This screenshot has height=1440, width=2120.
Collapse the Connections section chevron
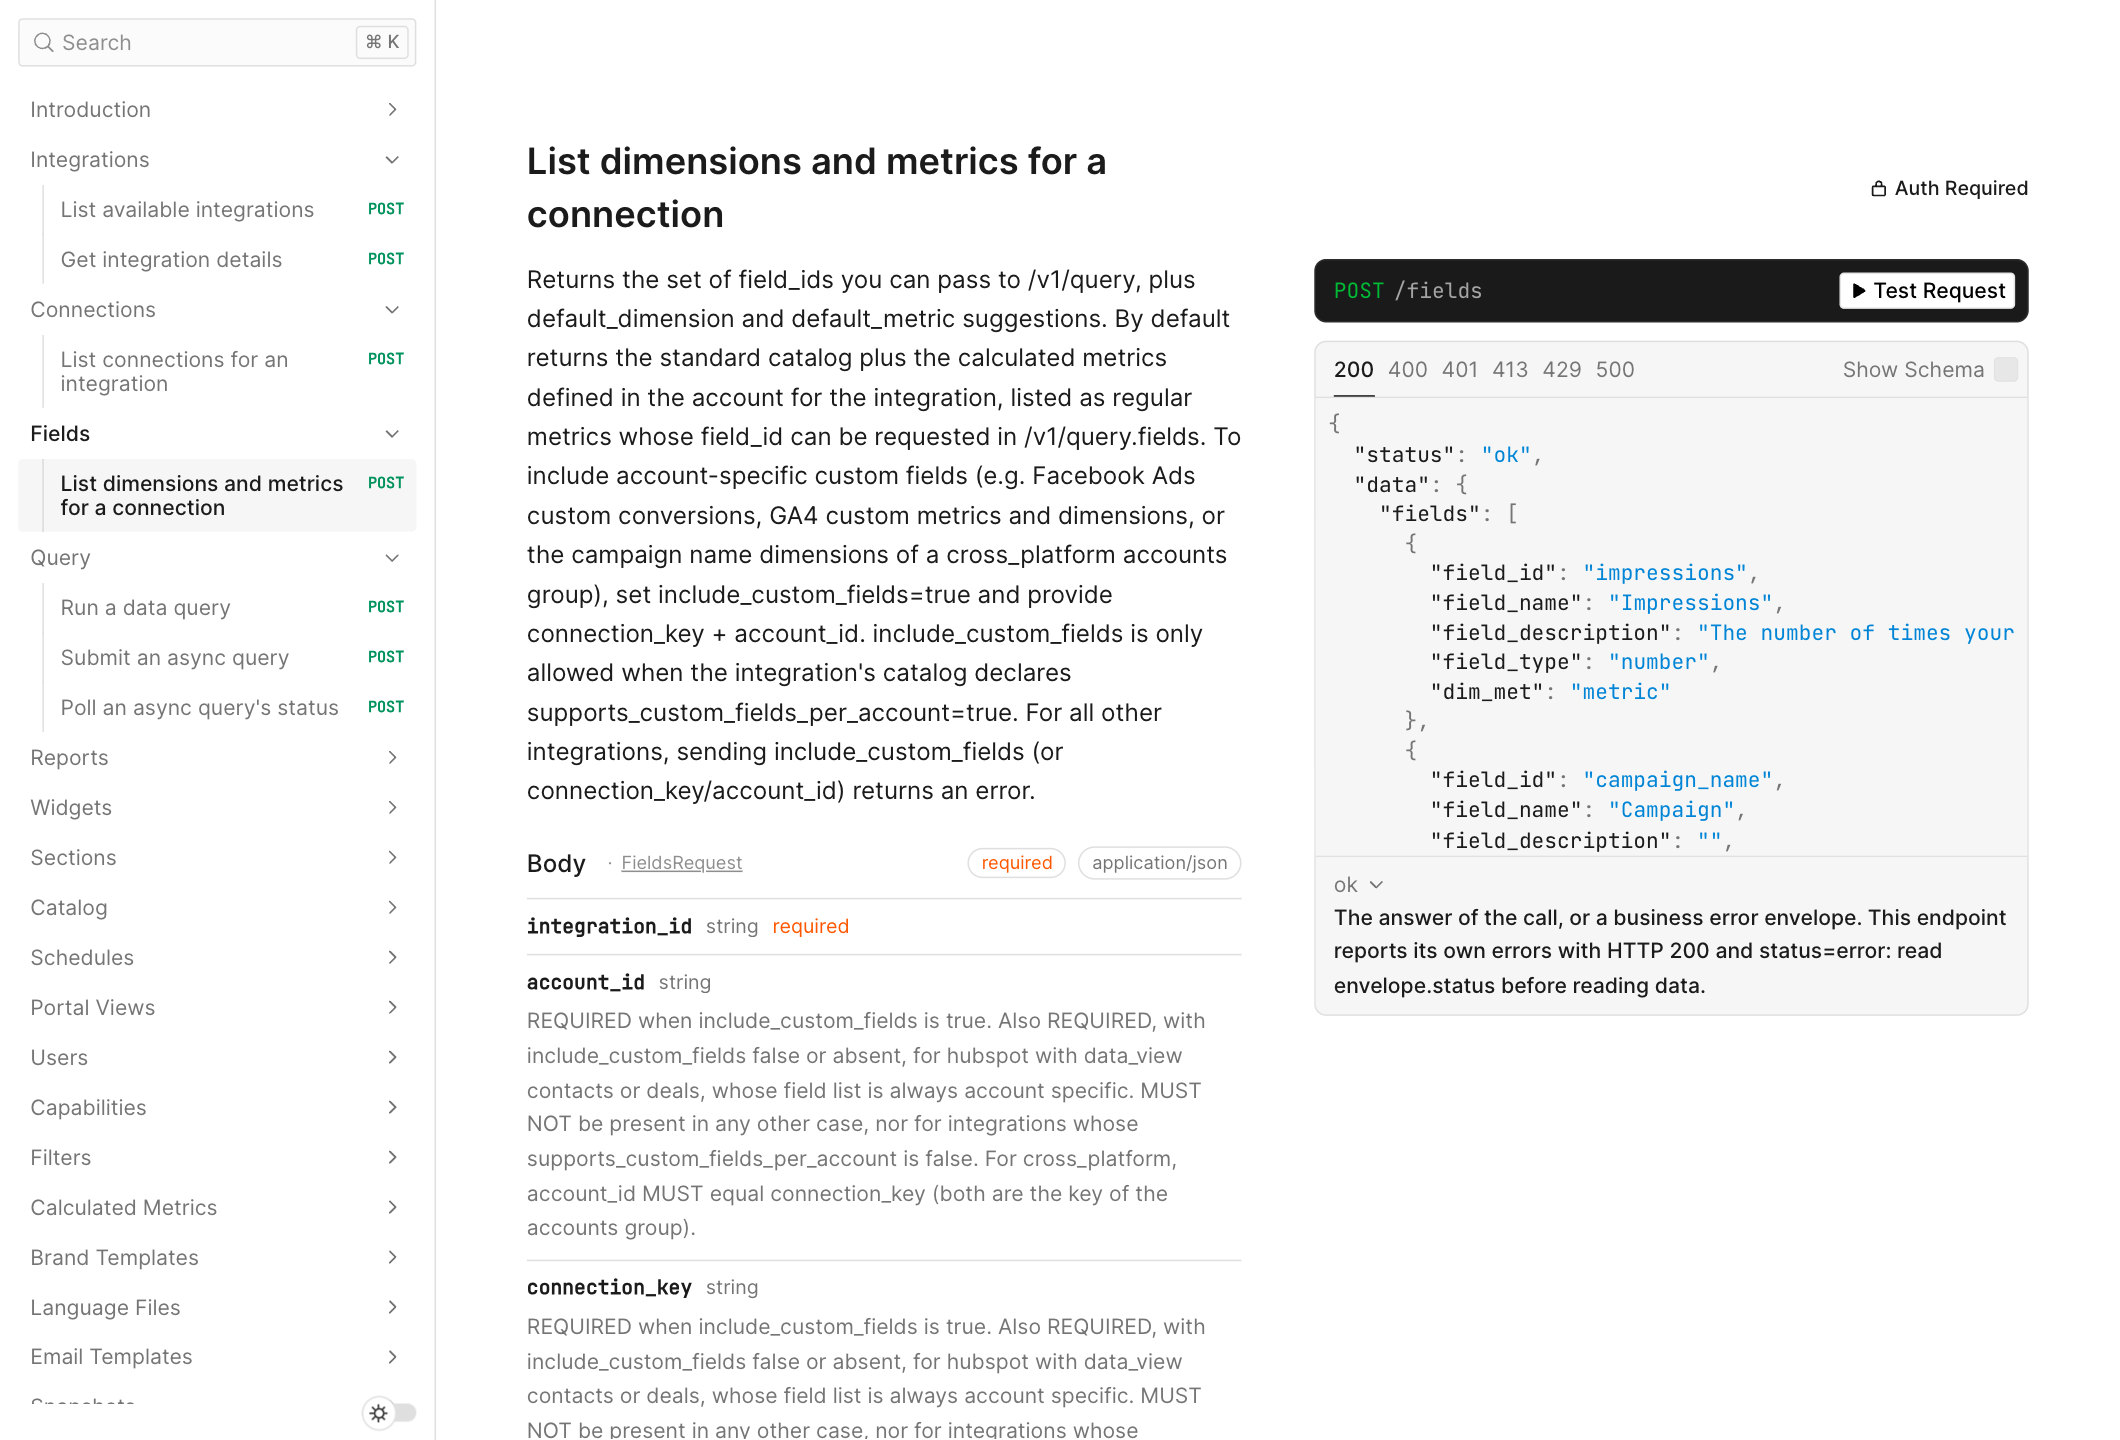coord(392,310)
